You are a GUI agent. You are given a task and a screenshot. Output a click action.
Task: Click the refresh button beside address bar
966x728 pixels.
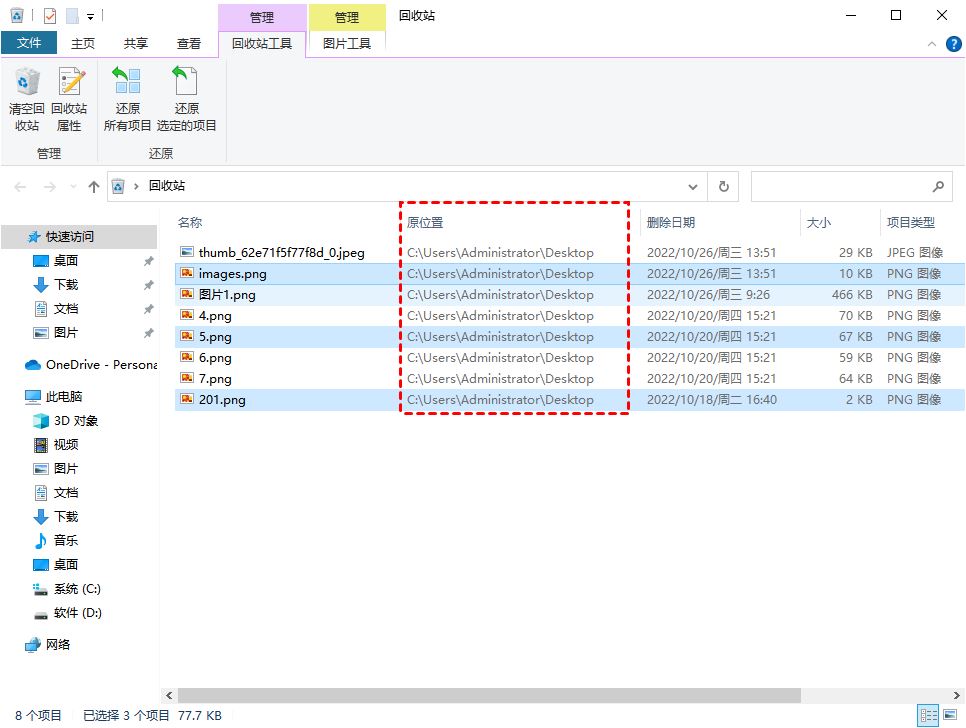click(723, 186)
